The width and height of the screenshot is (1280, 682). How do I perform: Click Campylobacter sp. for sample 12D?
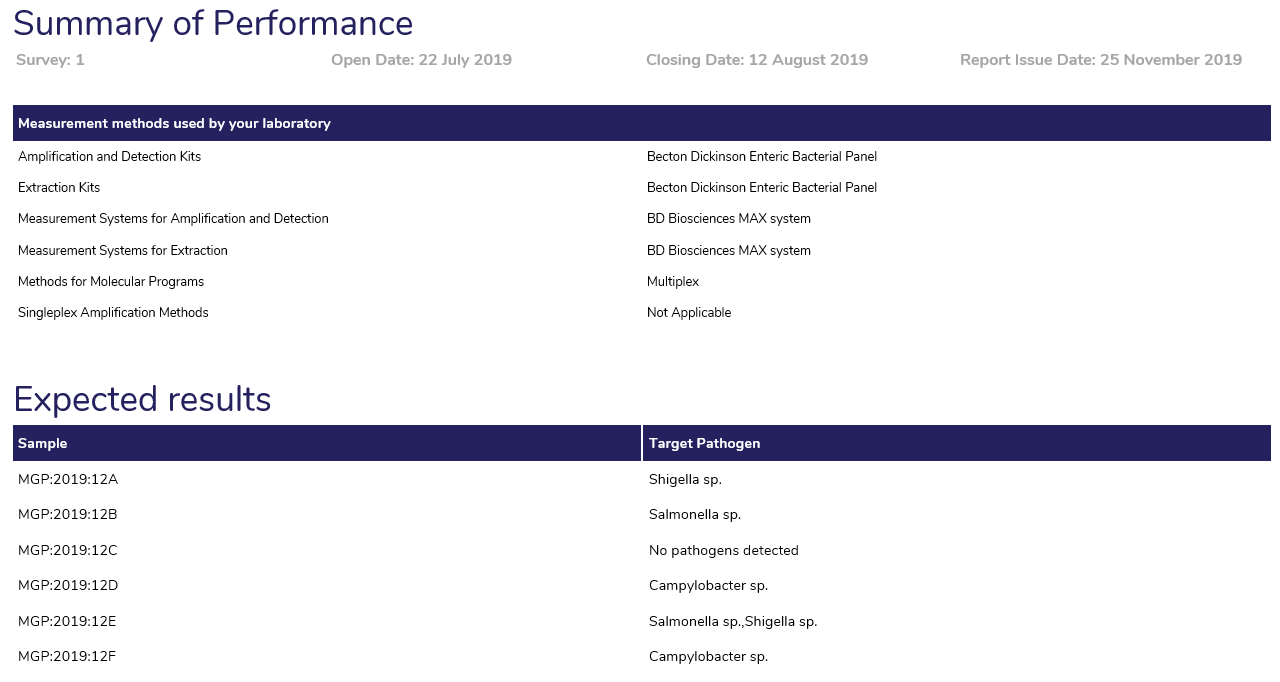coord(708,586)
